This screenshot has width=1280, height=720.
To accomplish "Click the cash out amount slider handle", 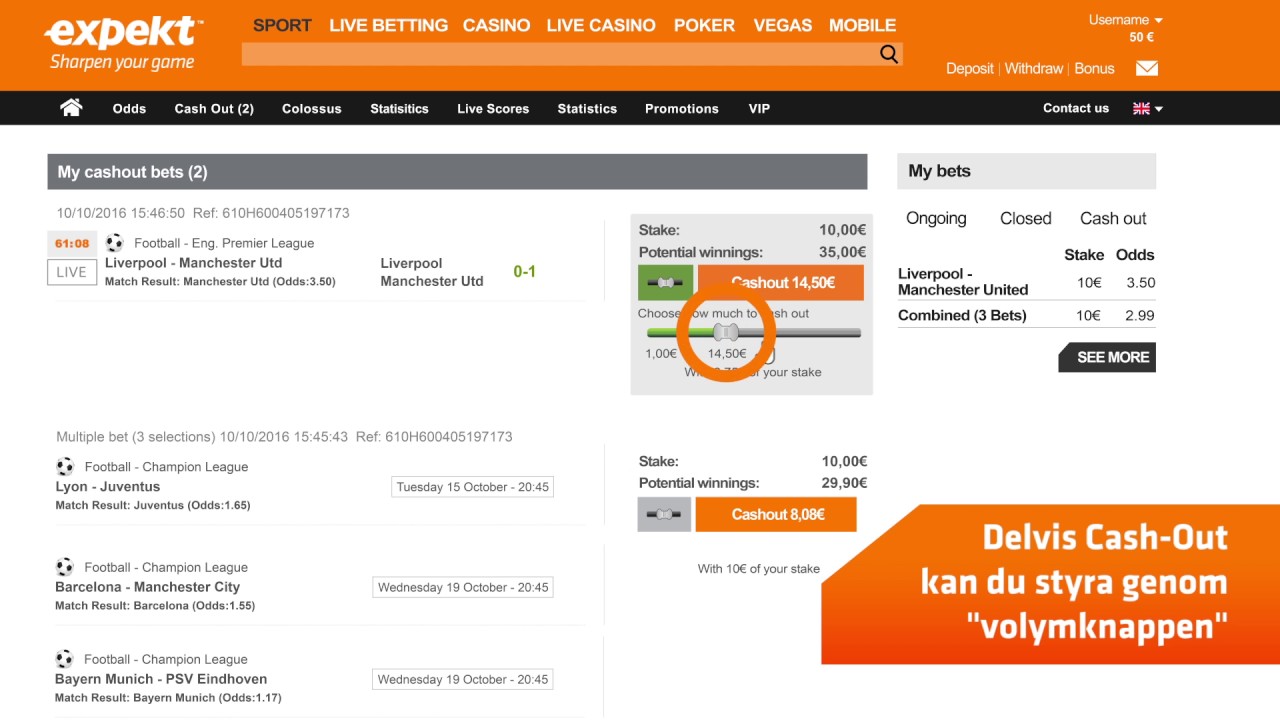I will point(727,333).
